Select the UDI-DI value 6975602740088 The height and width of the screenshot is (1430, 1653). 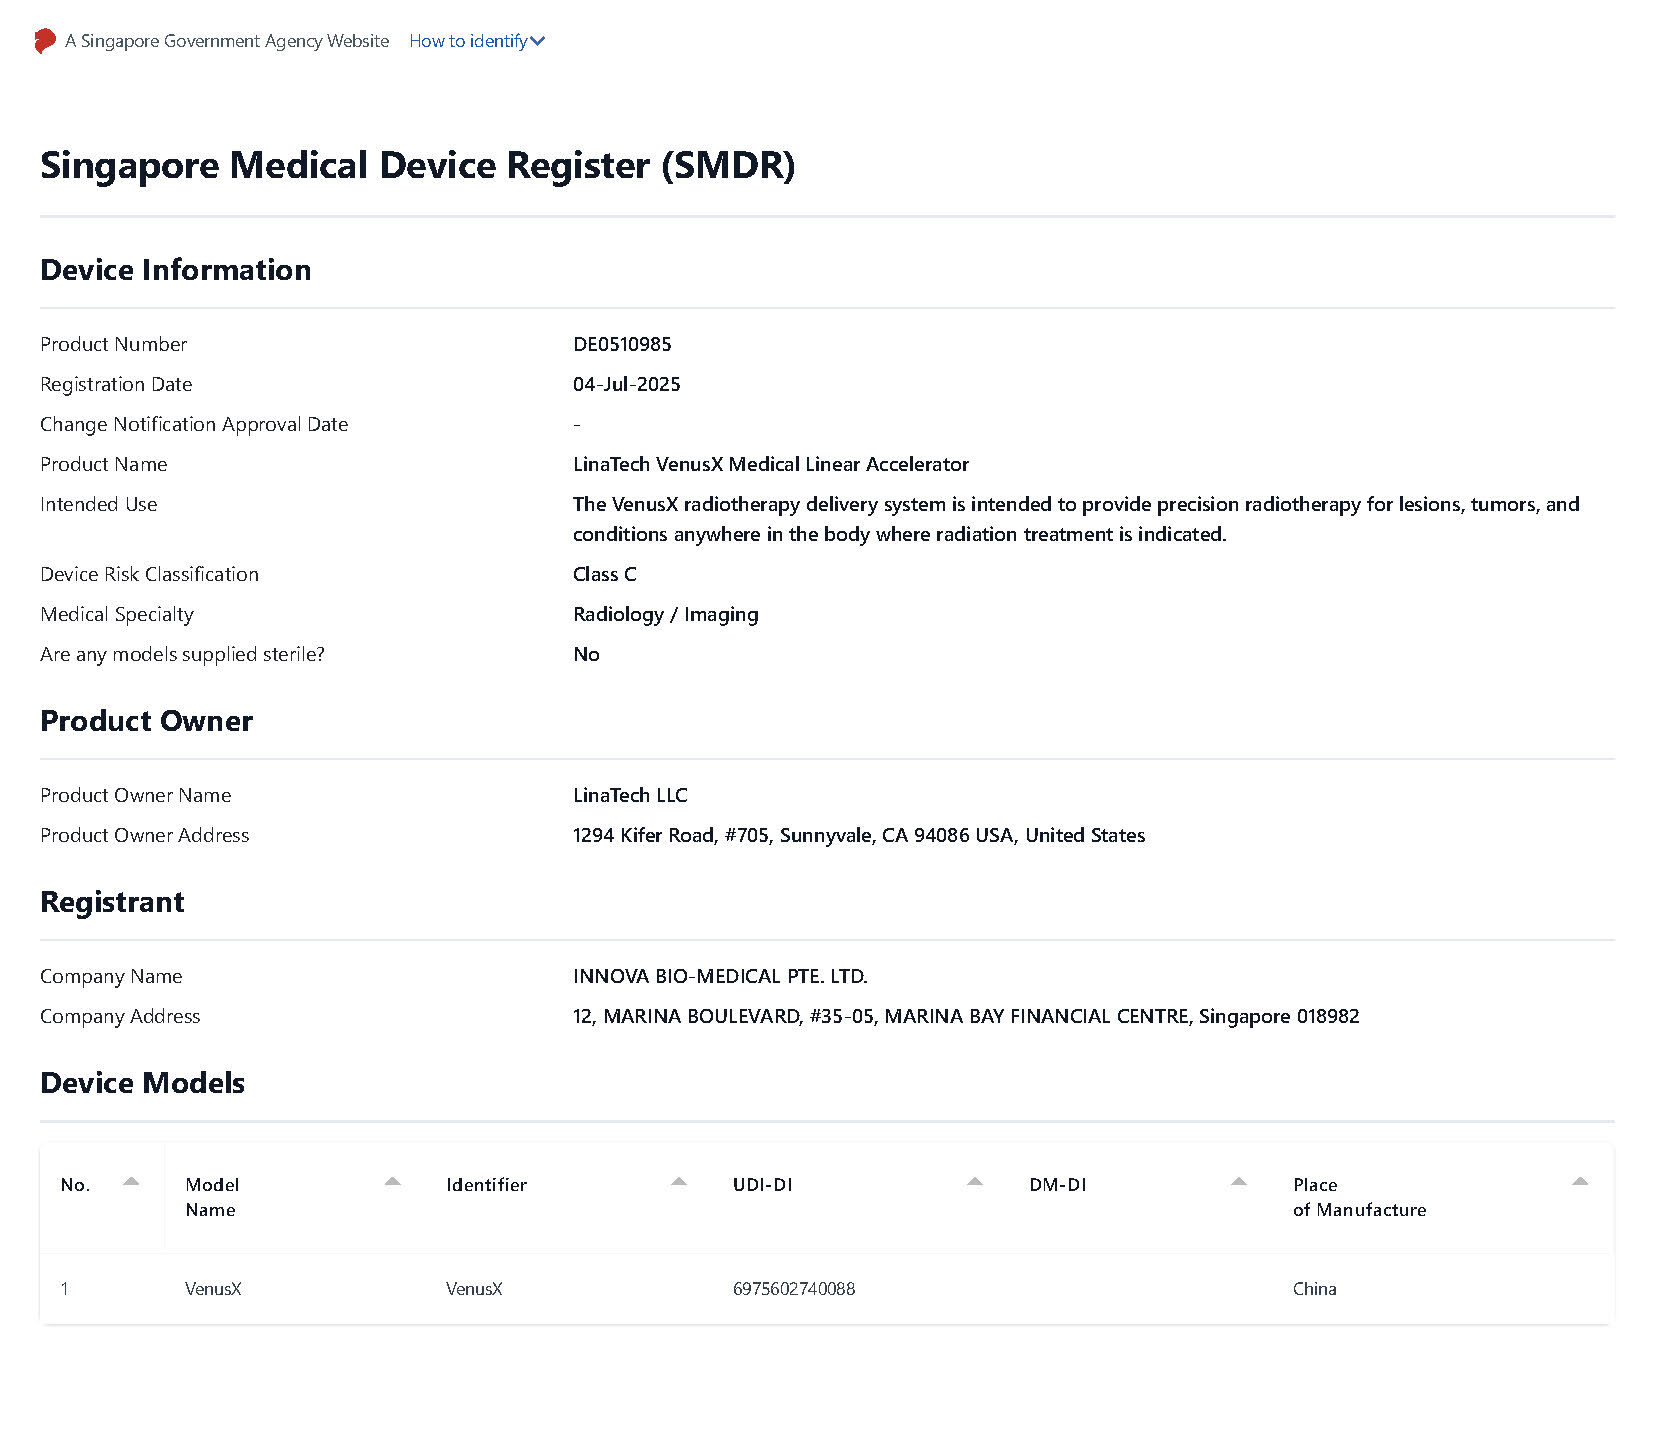click(x=794, y=1289)
